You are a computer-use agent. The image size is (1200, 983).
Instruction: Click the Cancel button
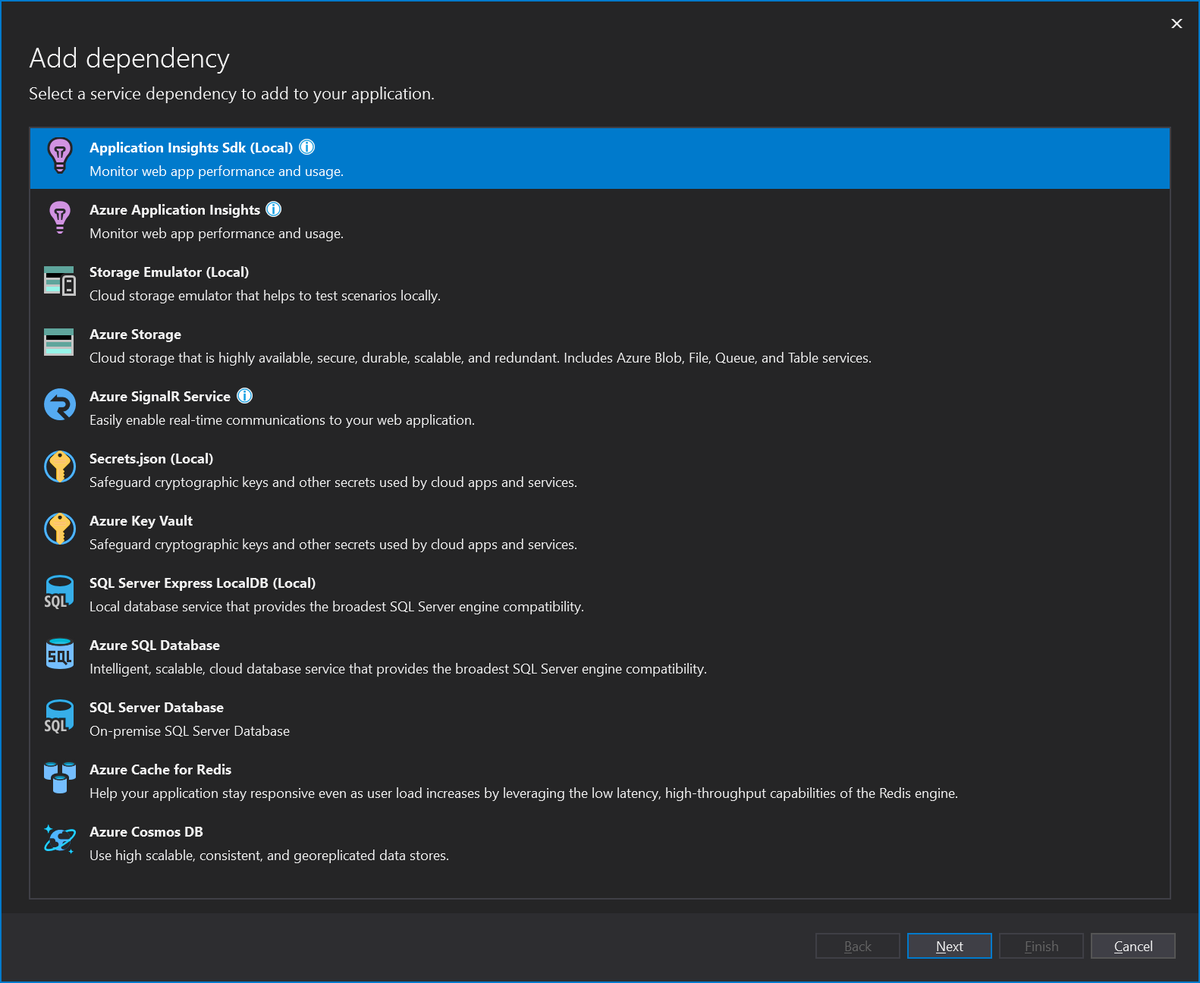pyautogui.click(x=1133, y=946)
